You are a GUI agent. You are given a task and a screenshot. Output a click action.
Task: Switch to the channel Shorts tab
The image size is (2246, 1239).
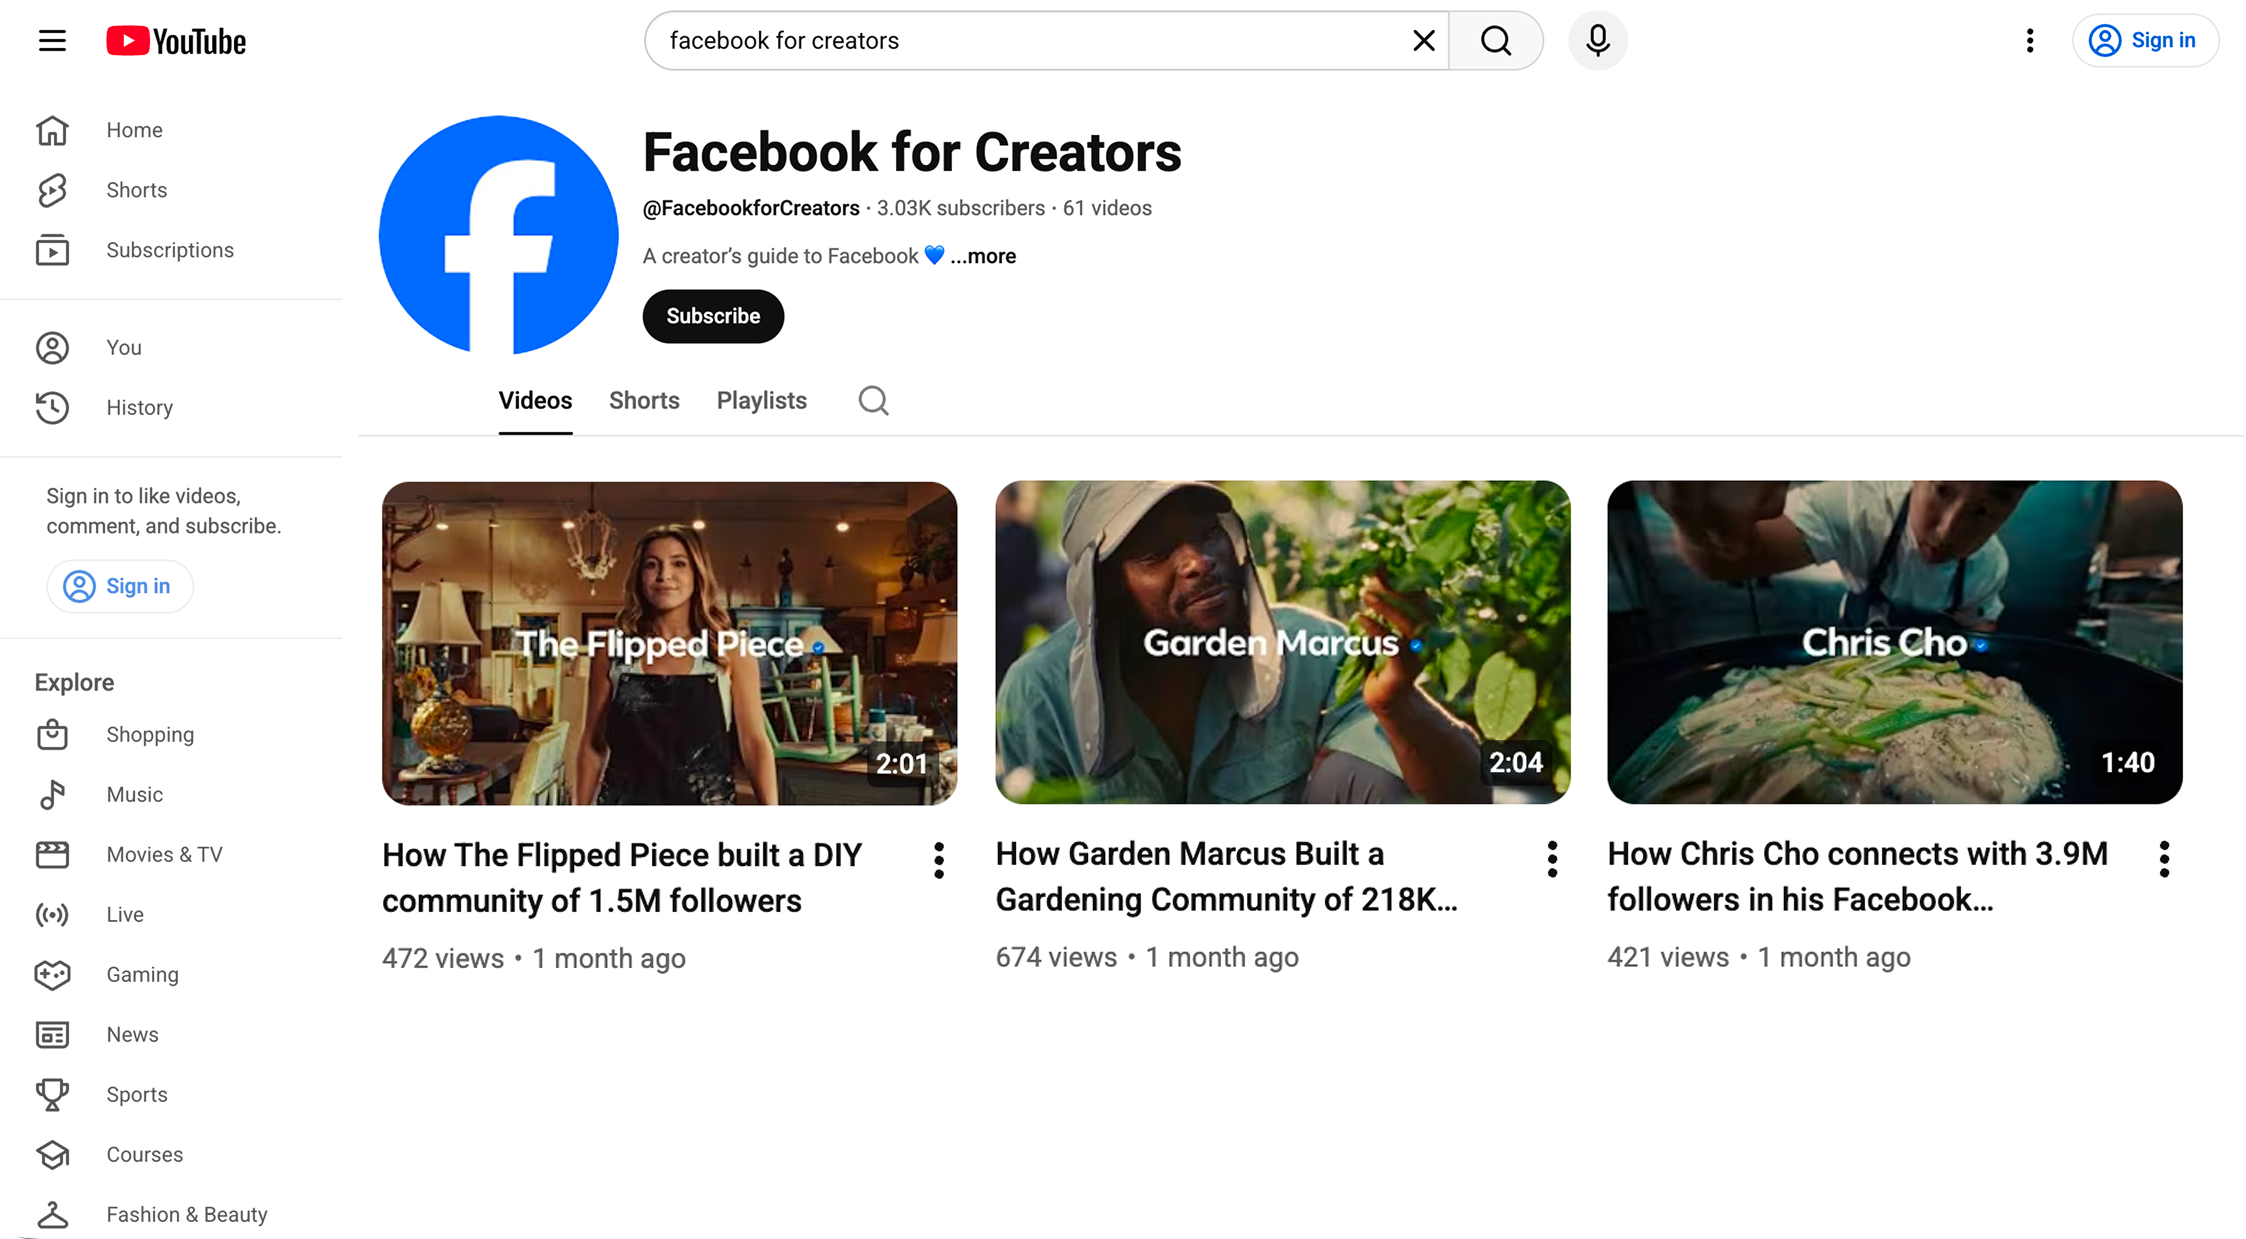point(644,401)
